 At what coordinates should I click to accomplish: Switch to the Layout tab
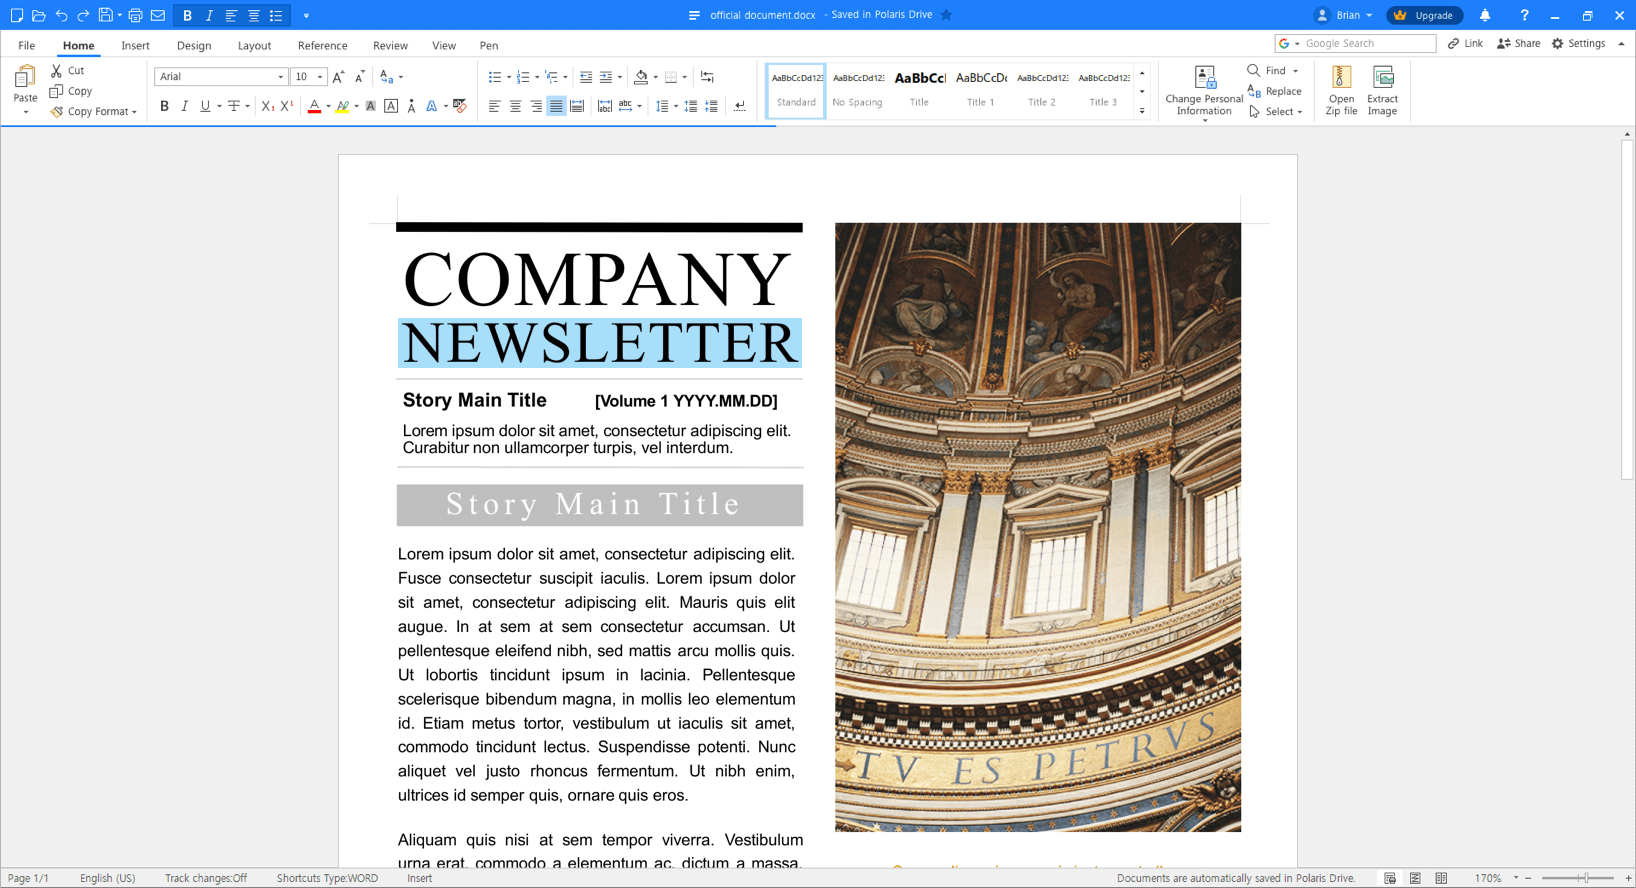254,45
